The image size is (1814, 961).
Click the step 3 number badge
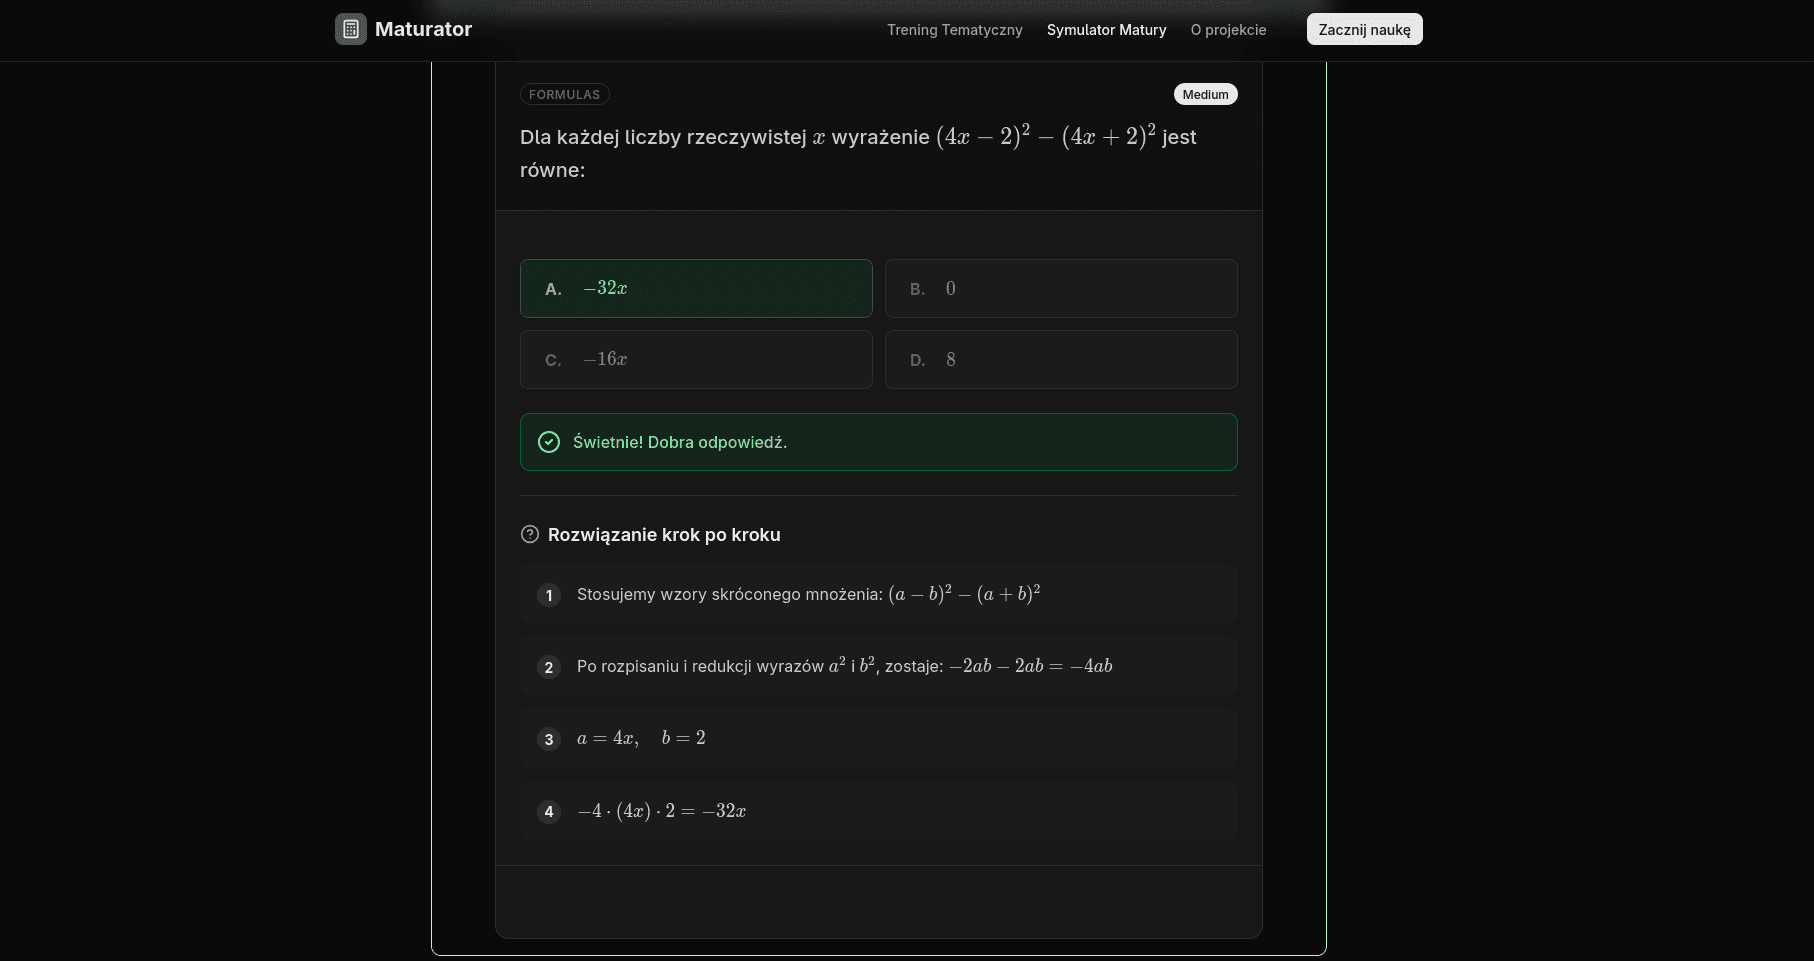pyautogui.click(x=548, y=739)
